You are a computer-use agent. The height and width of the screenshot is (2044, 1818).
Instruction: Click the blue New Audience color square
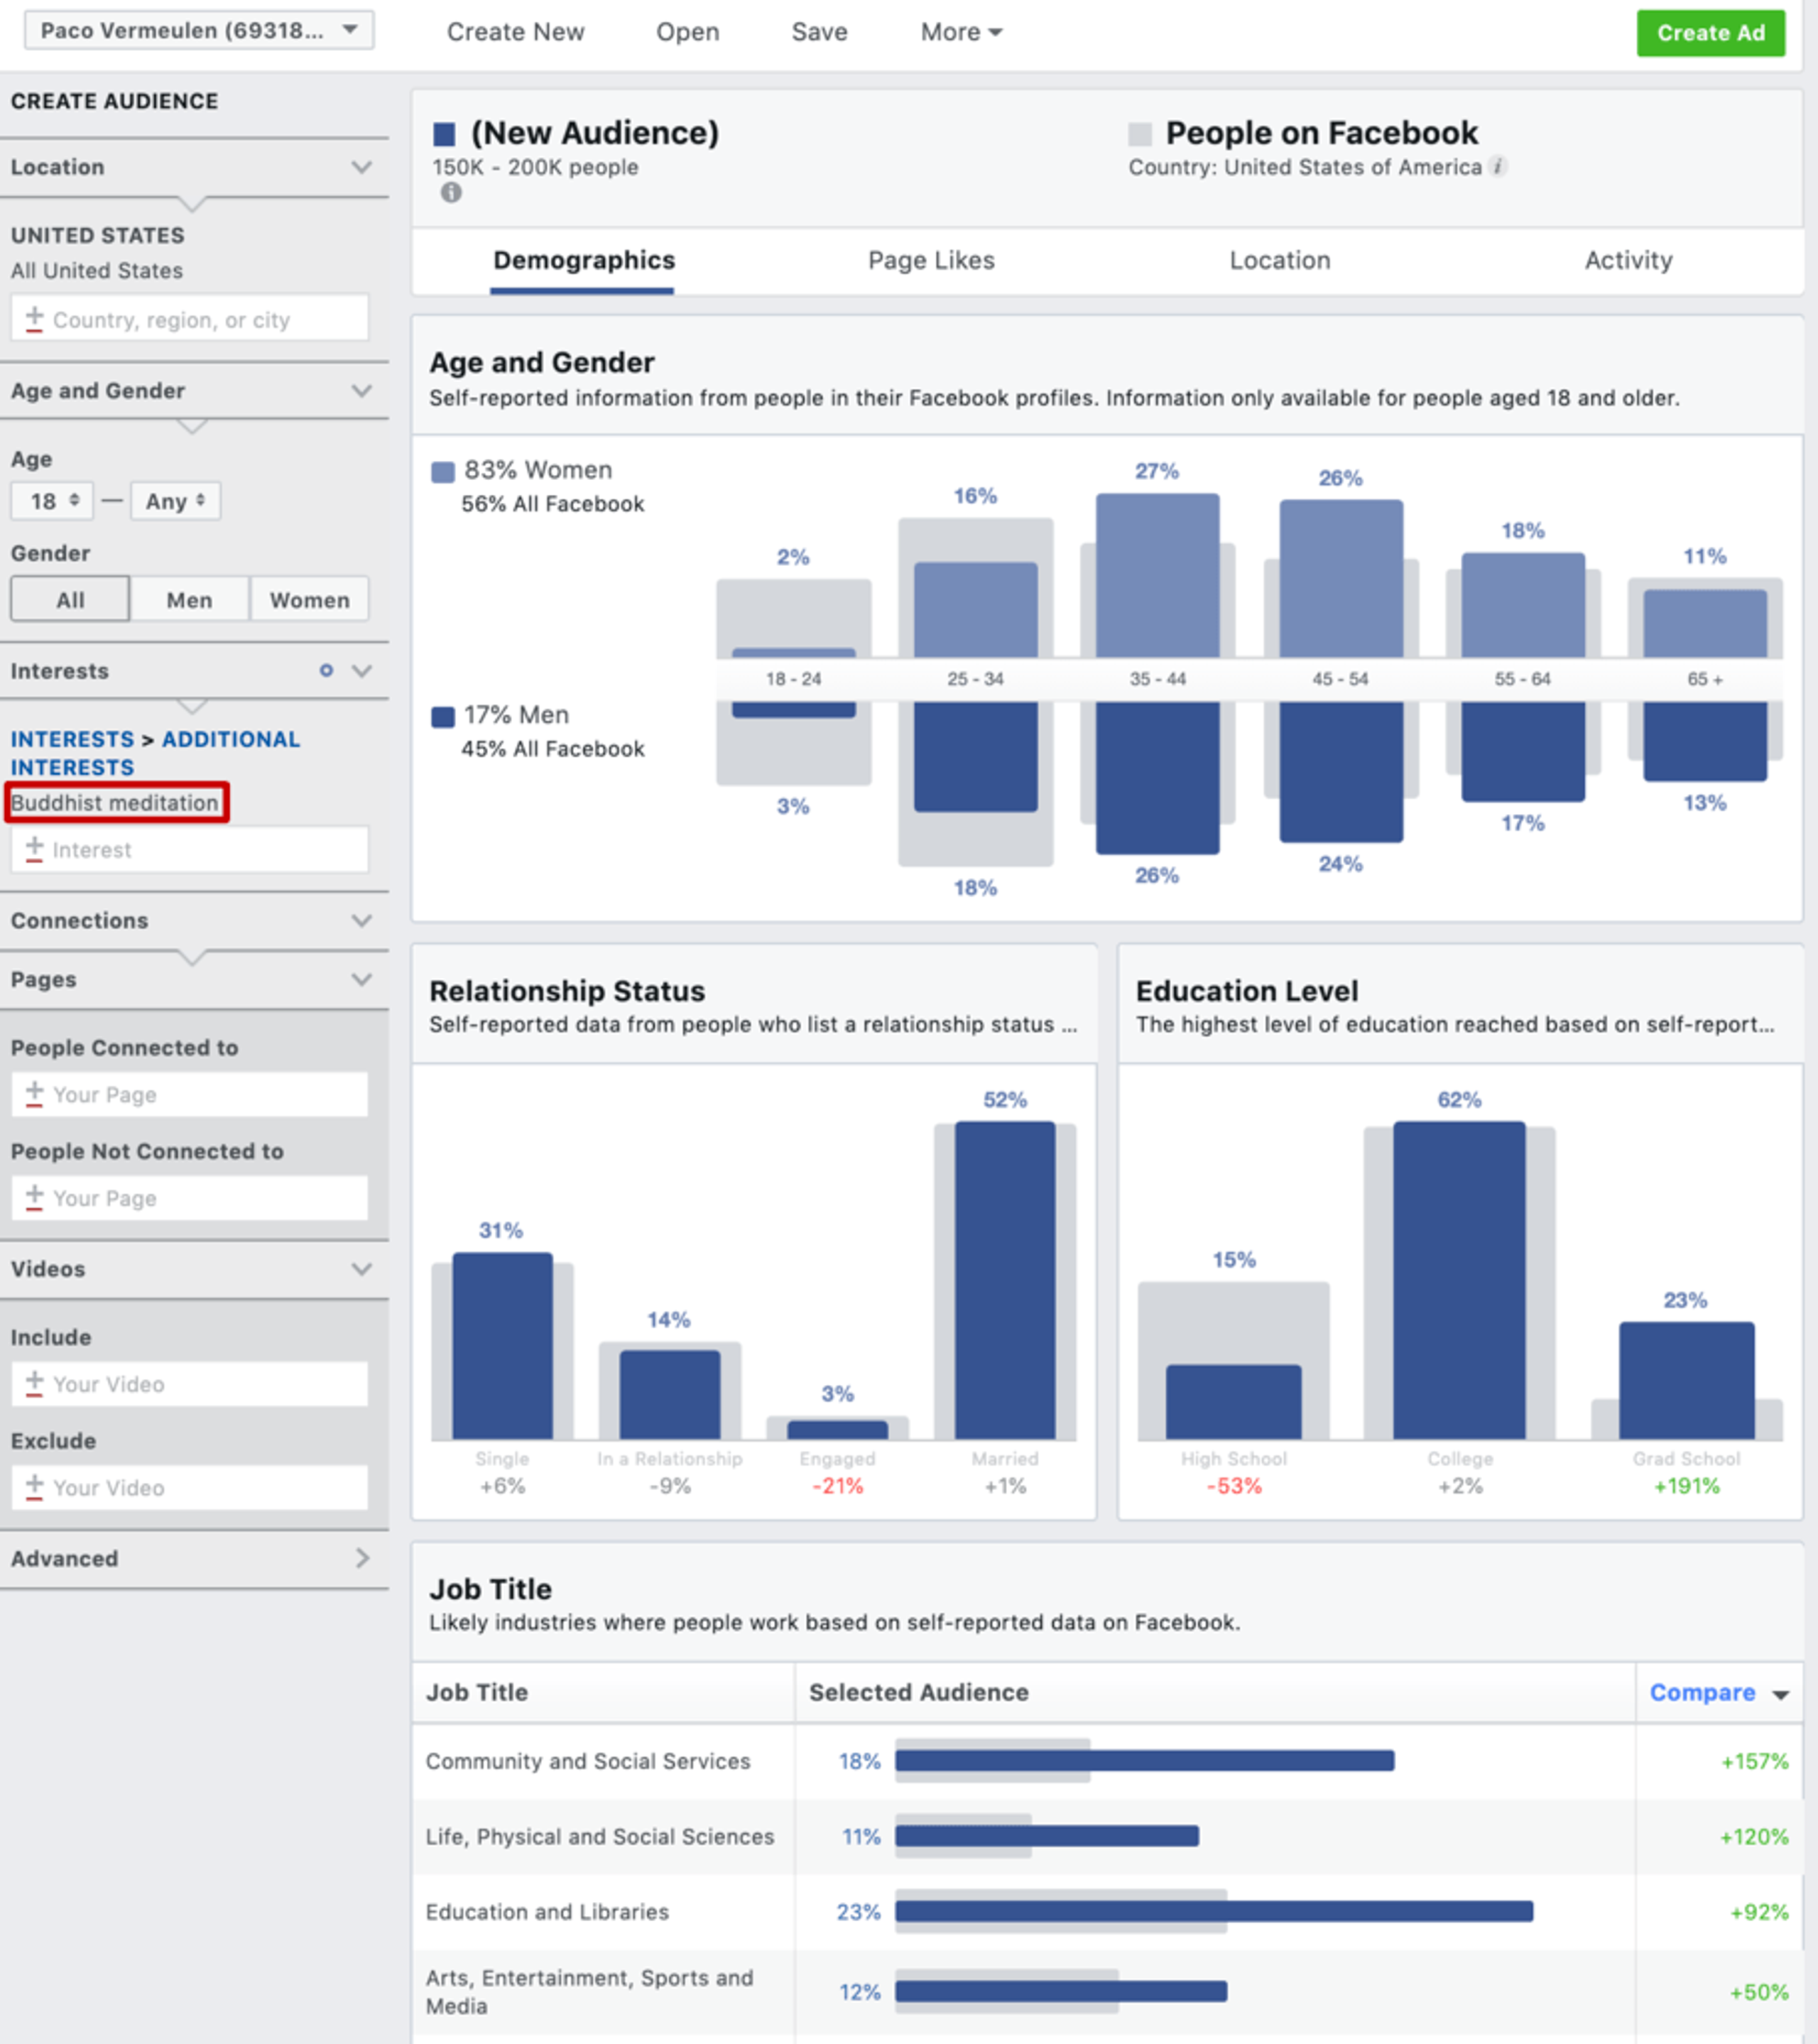tap(444, 134)
